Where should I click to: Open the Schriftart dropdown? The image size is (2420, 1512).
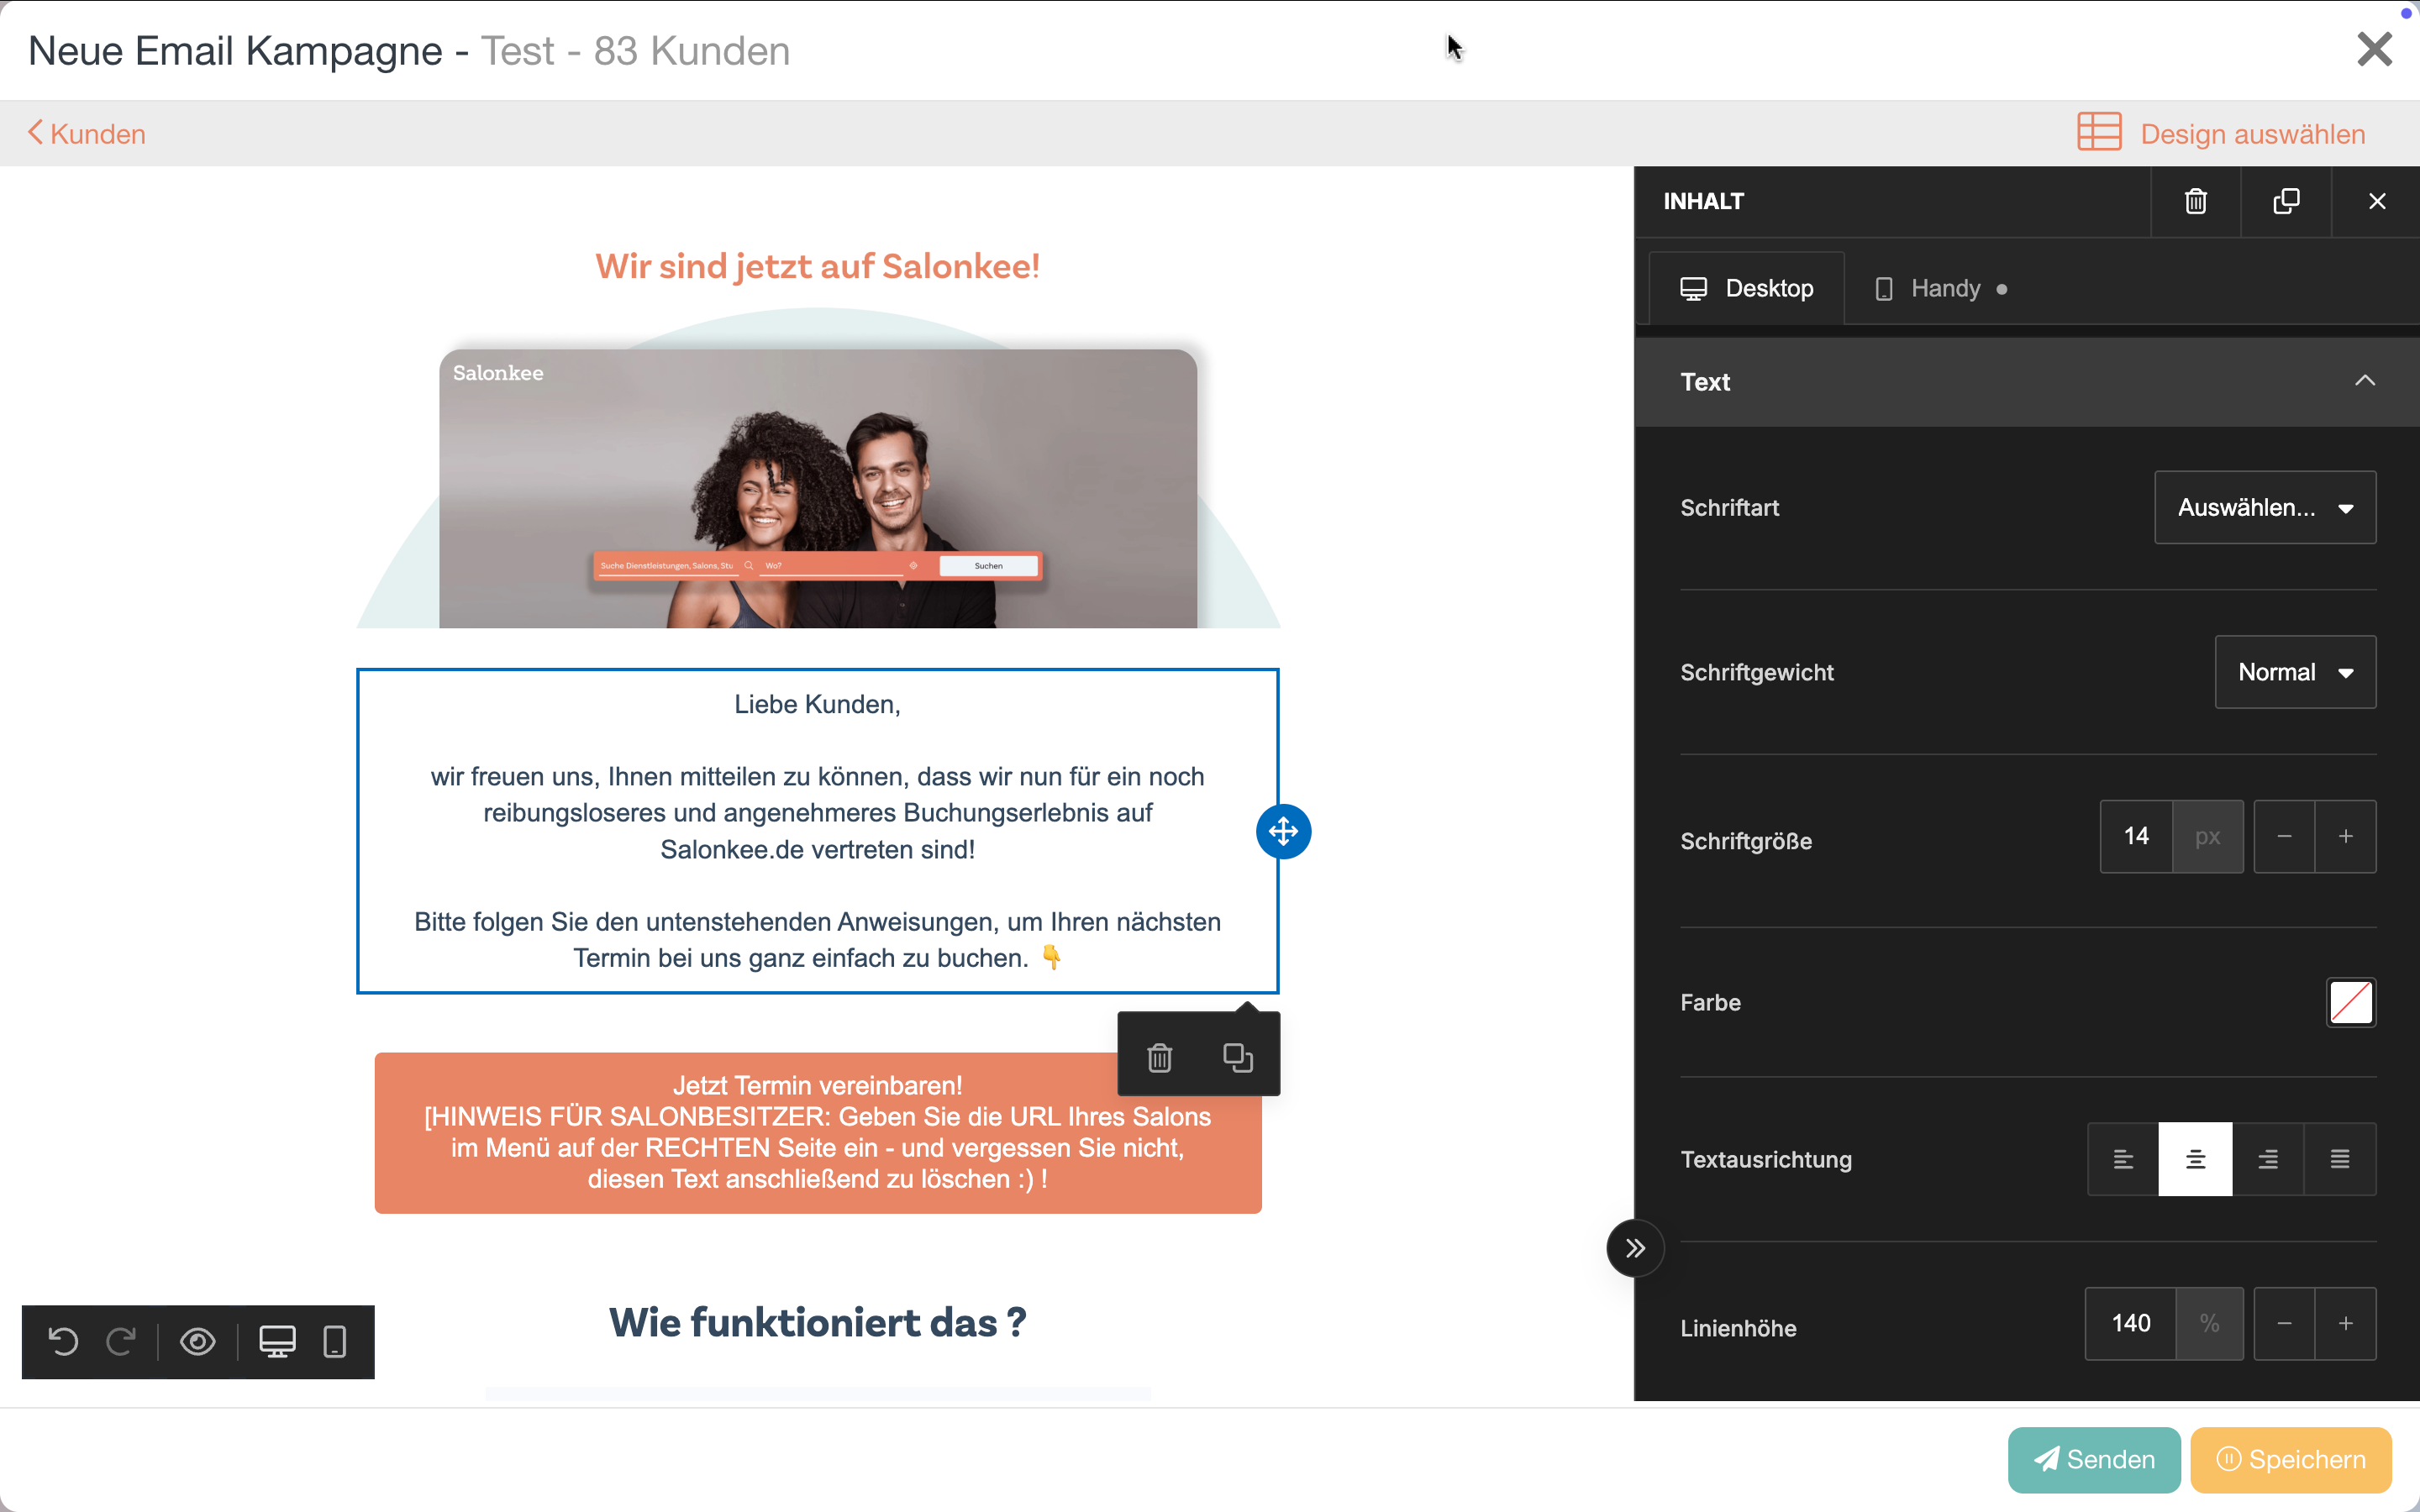[2264, 508]
